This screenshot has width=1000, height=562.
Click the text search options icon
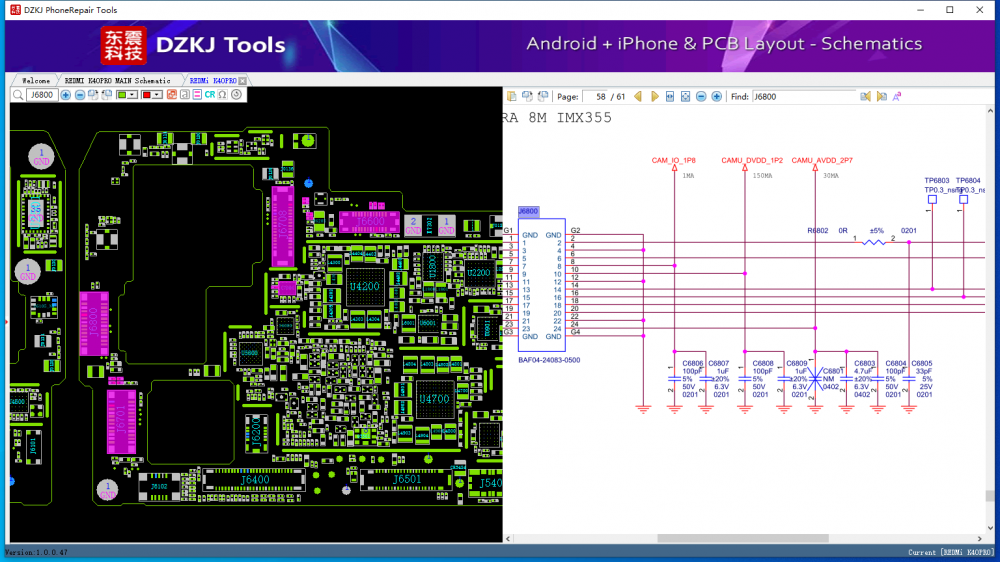coord(897,97)
